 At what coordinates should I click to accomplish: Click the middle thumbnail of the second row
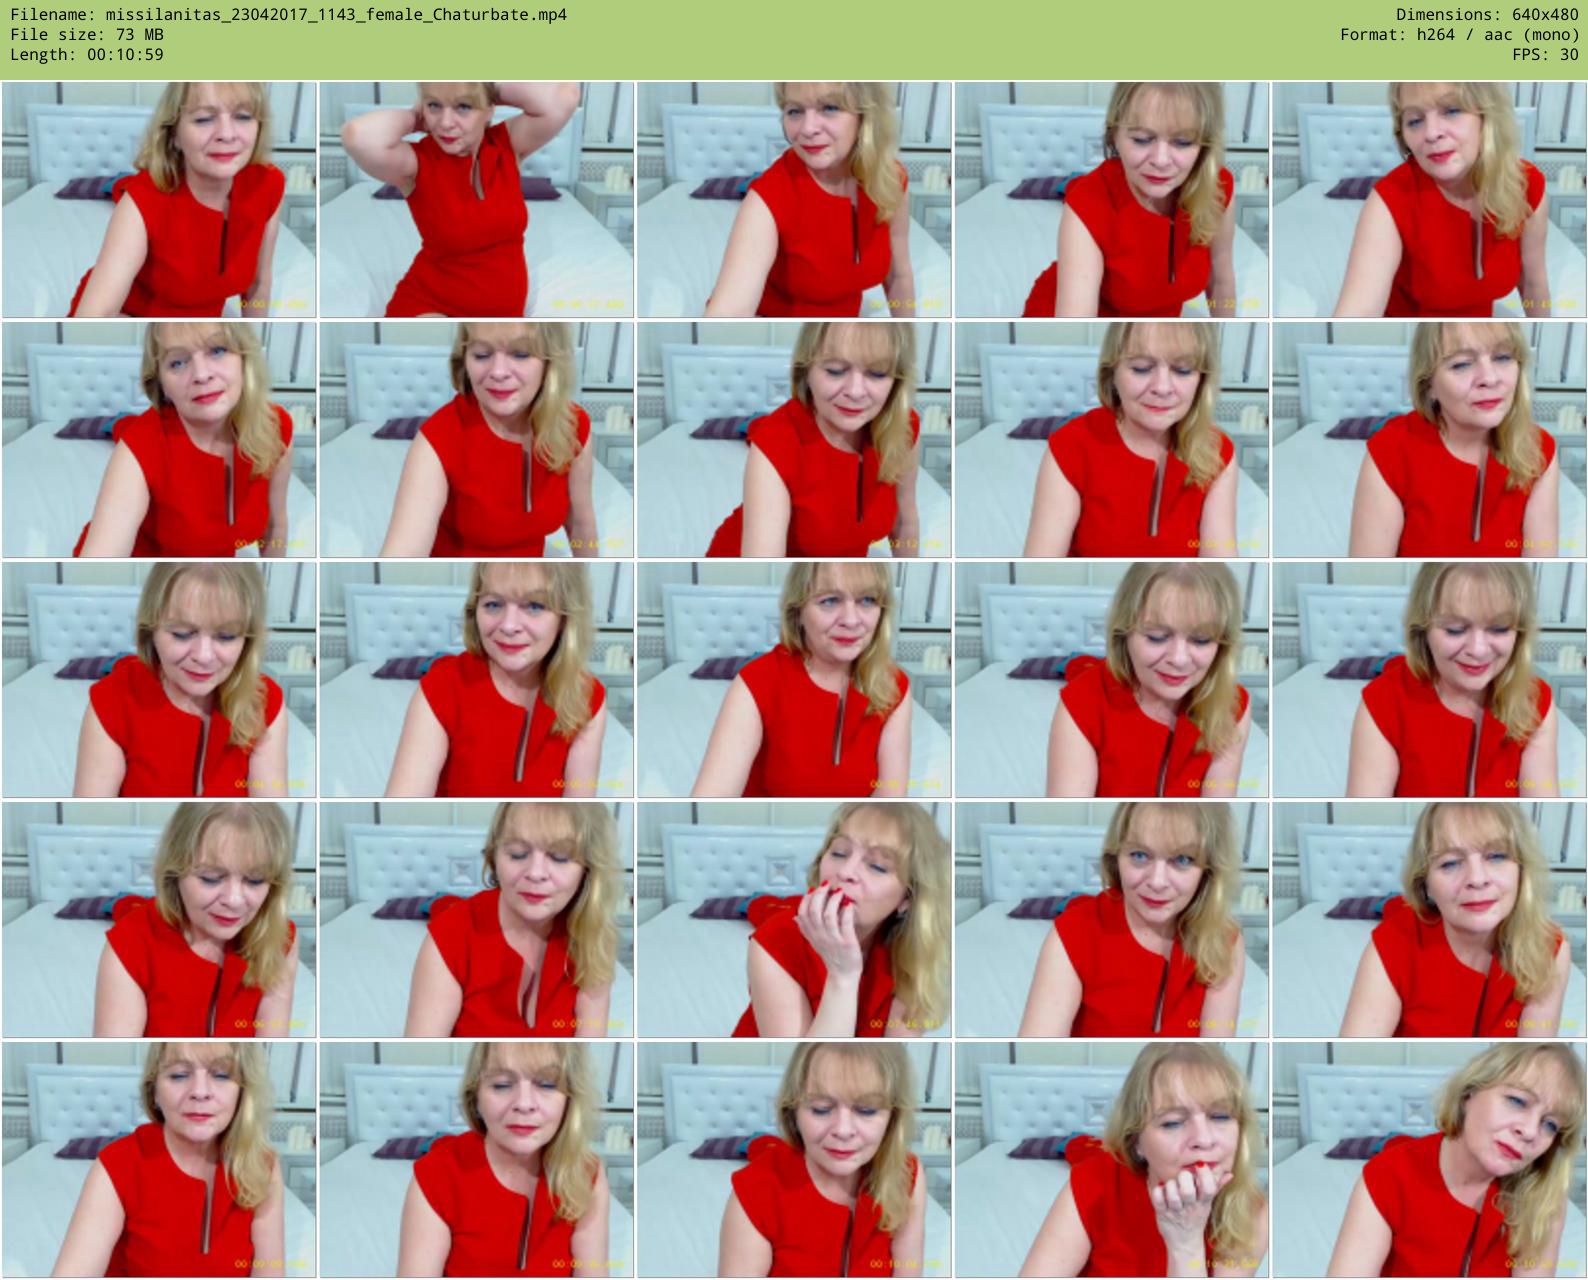[x=794, y=440]
